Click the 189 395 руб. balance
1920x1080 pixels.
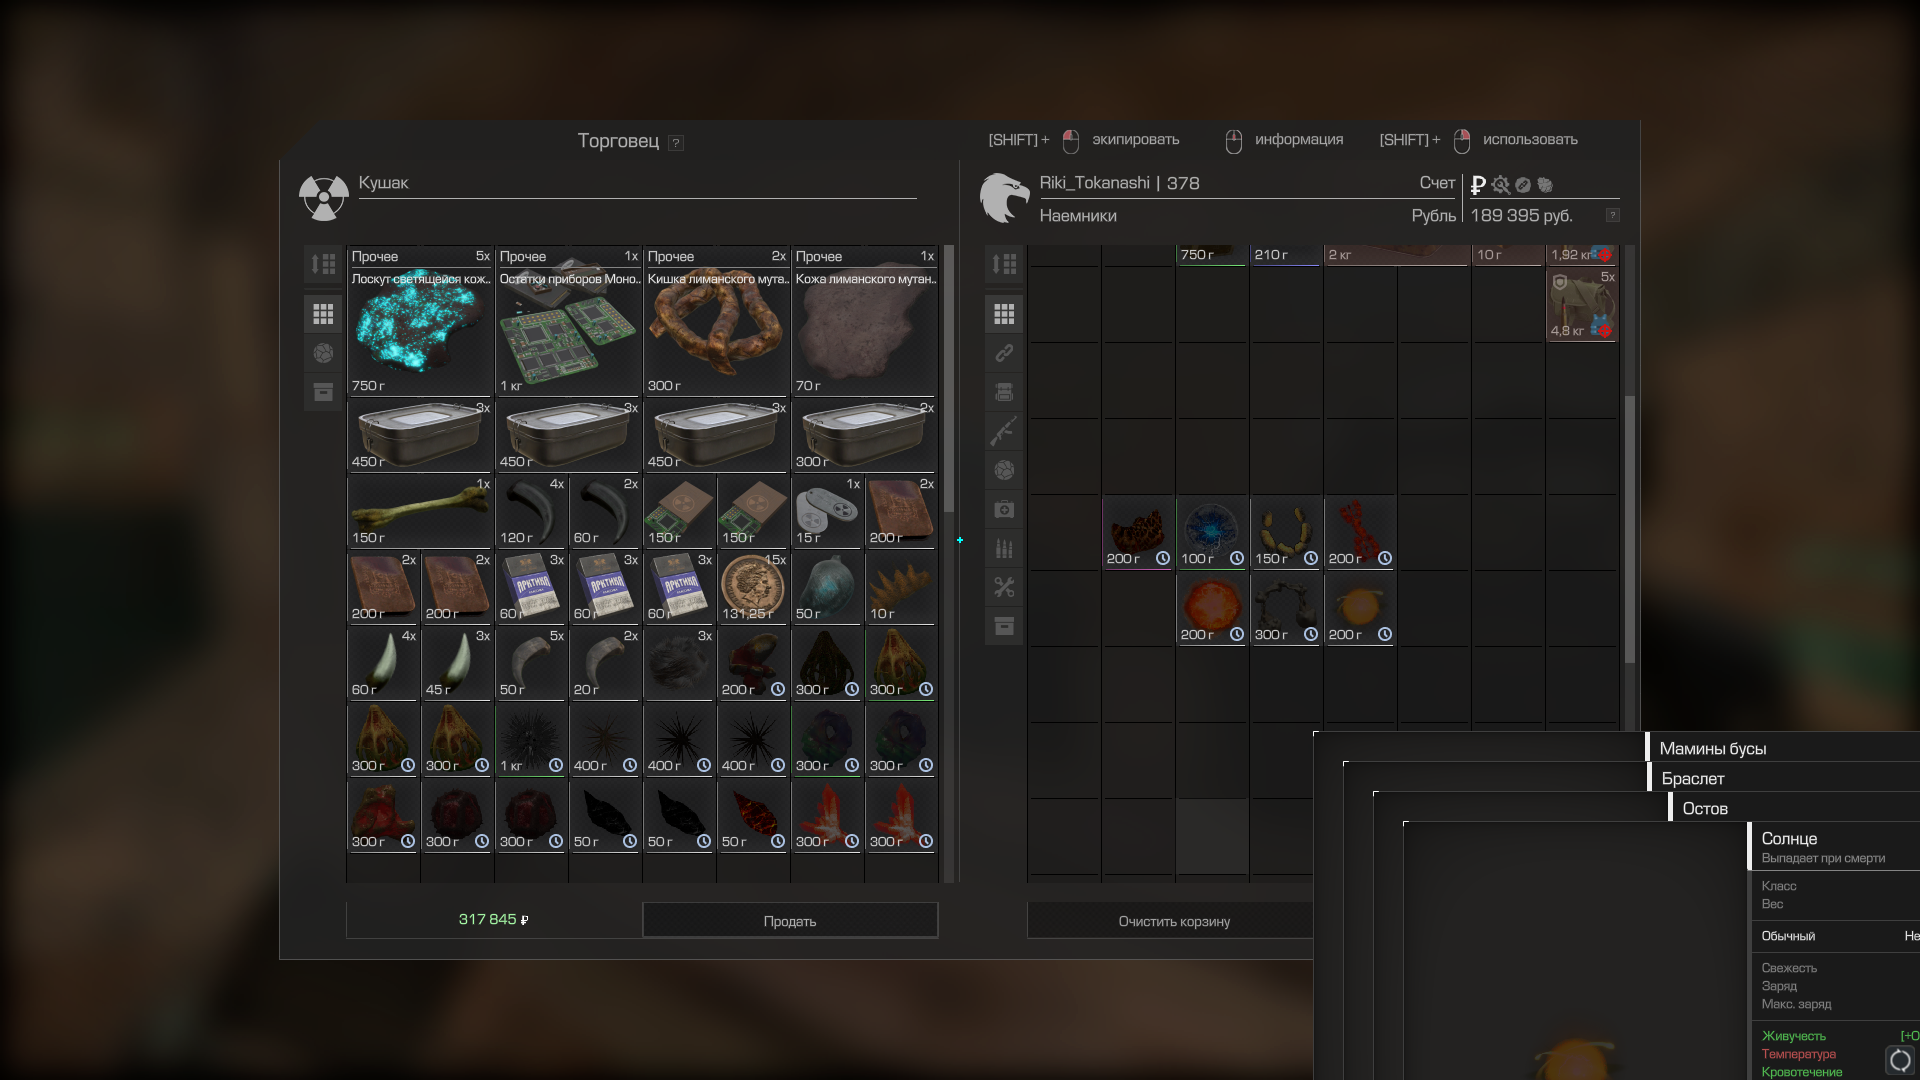tap(1521, 215)
